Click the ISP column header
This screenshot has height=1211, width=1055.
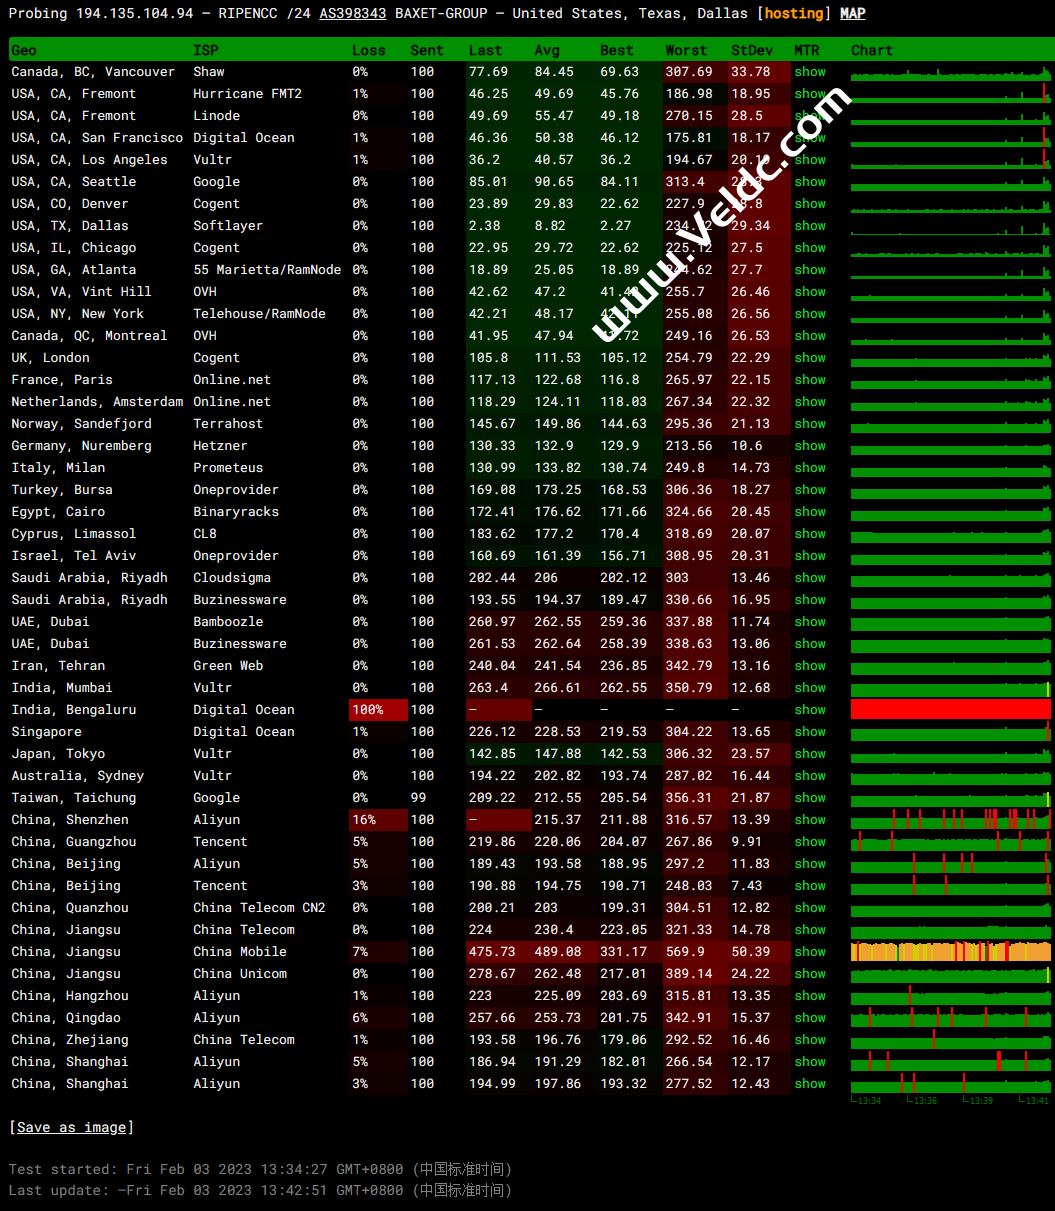205,50
